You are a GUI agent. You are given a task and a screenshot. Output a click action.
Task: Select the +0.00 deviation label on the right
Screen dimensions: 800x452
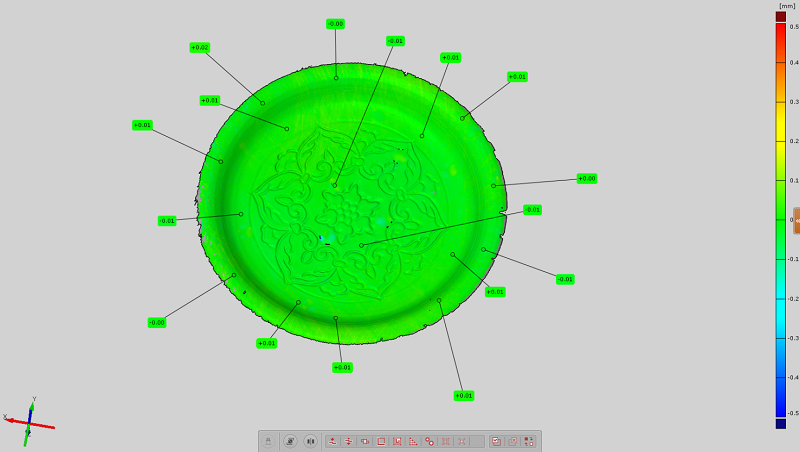click(586, 178)
